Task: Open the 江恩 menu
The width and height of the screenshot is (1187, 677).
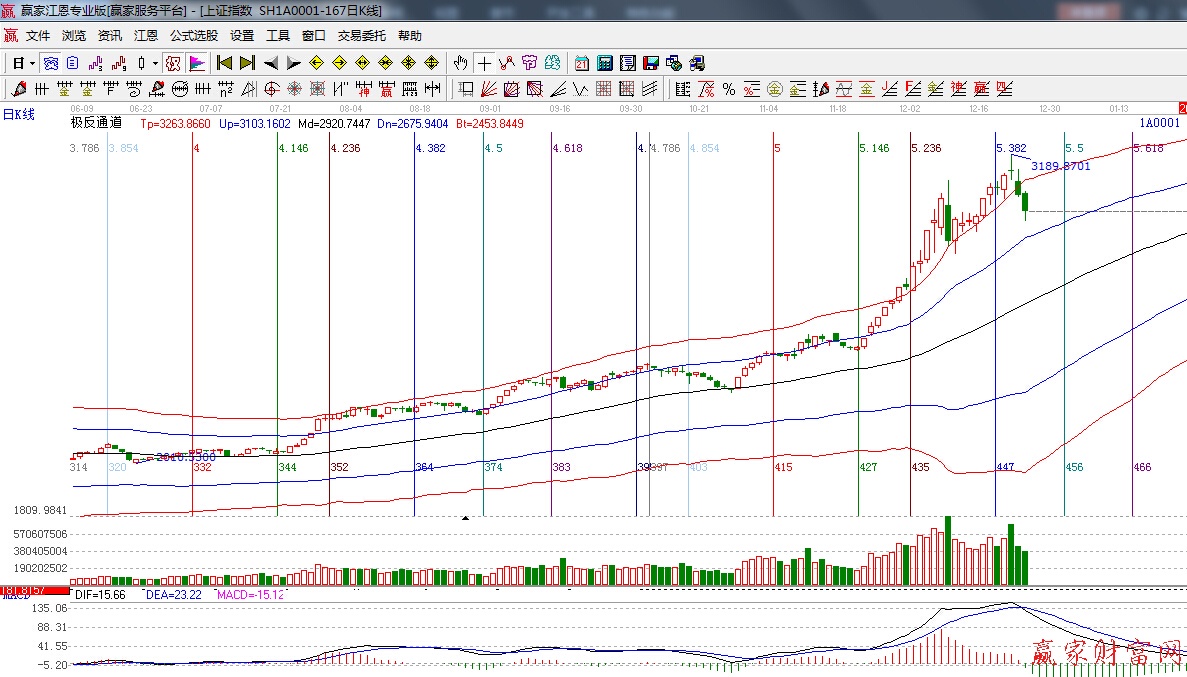Action: [146, 35]
